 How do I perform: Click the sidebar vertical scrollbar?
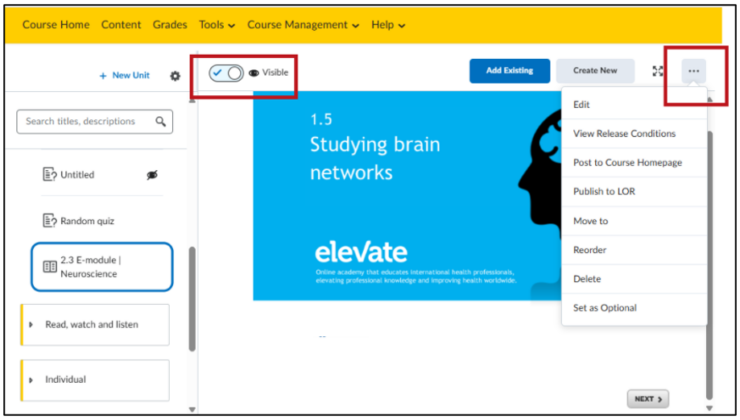[192, 300]
